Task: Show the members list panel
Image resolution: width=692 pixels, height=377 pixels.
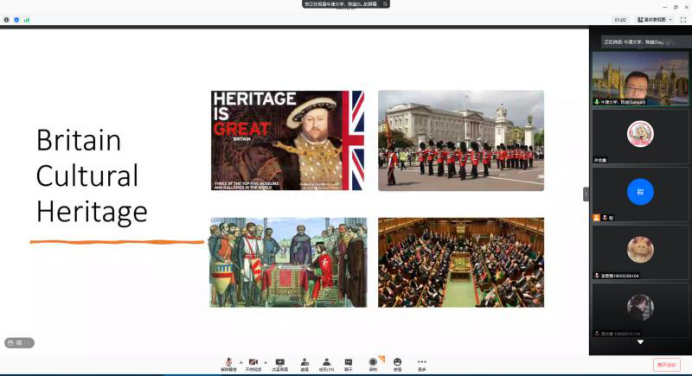Action: 327,365
